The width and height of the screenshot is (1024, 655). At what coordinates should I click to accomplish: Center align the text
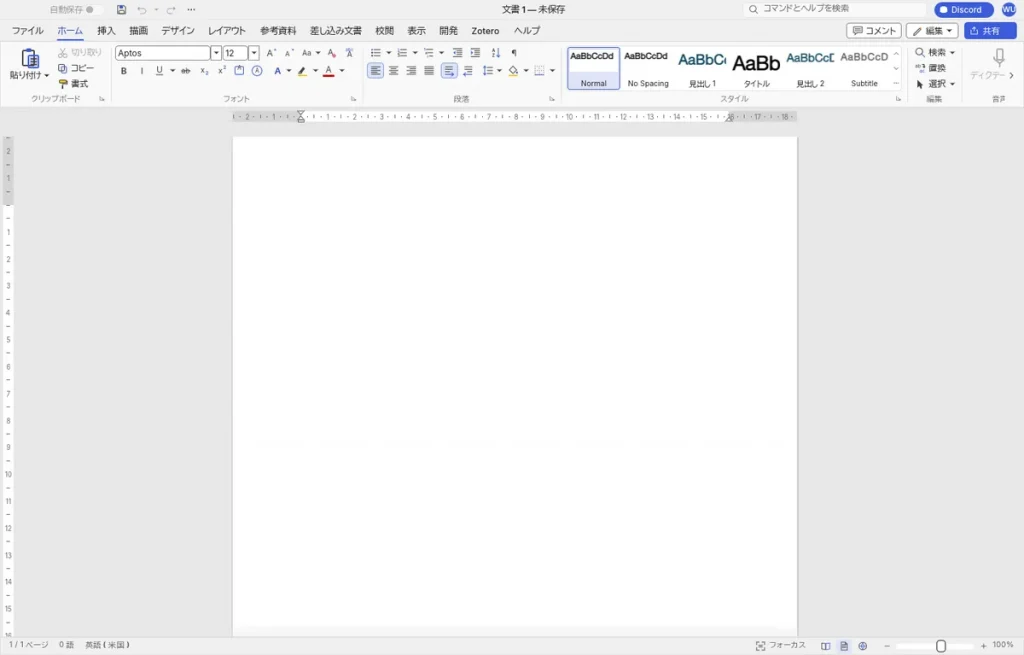pyautogui.click(x=393, y=71)
